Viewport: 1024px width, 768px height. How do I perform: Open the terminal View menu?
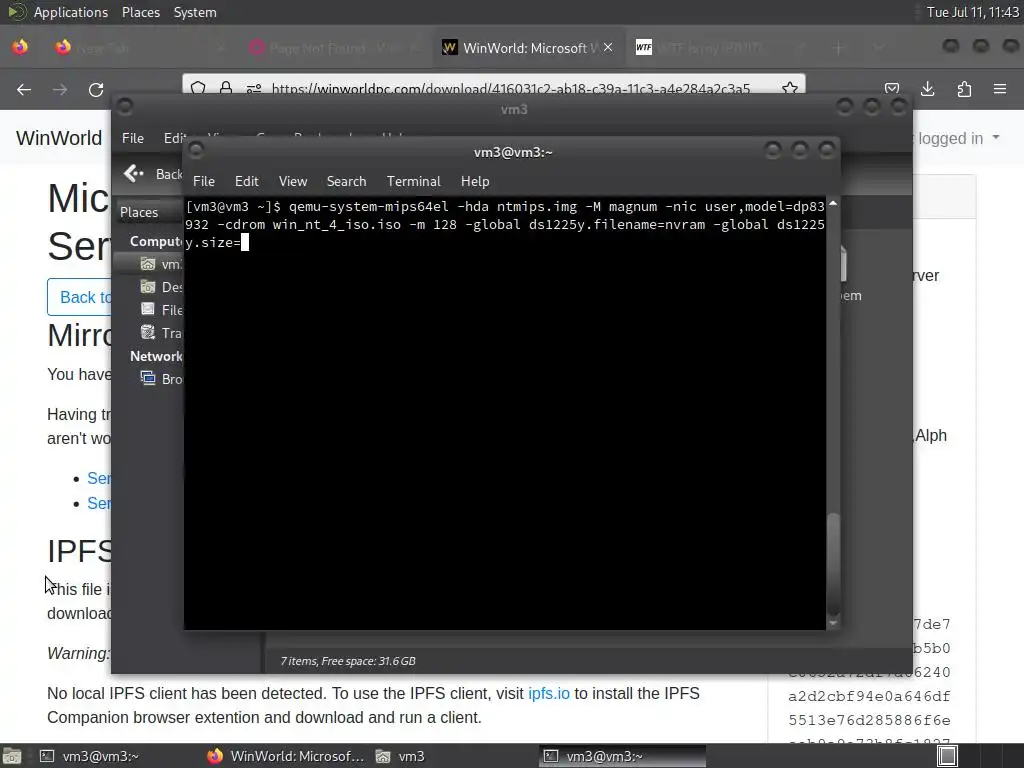click(293, 182)
